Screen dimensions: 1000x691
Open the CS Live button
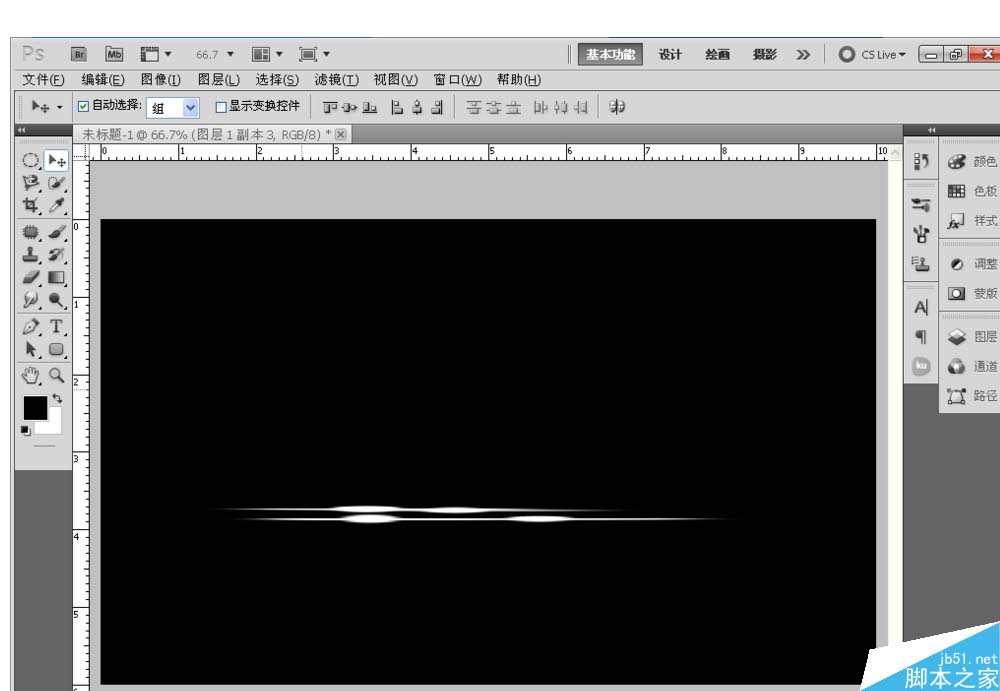tap(872, 55)
